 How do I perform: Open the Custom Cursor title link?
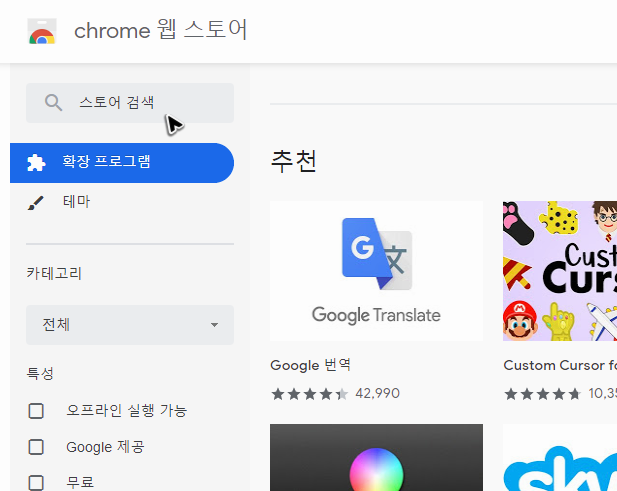tap(560, 365)
